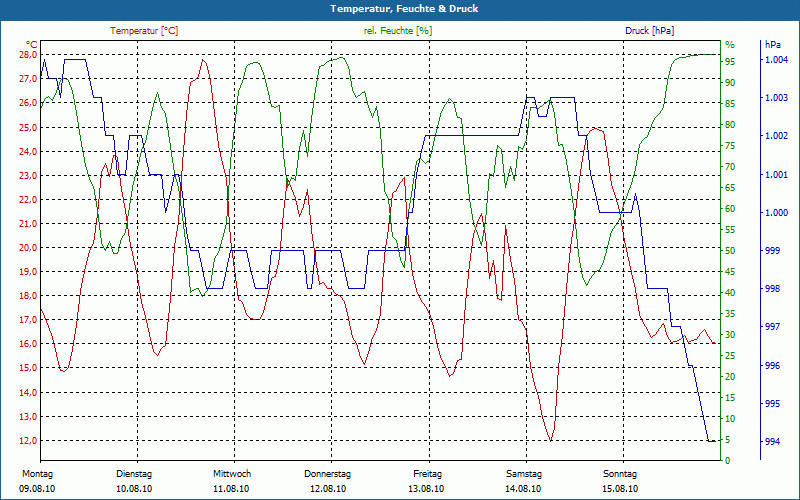Click the date '15.08.10'
Image resolution: width=800 pixels, height=500 pixels.
[620, 489]
